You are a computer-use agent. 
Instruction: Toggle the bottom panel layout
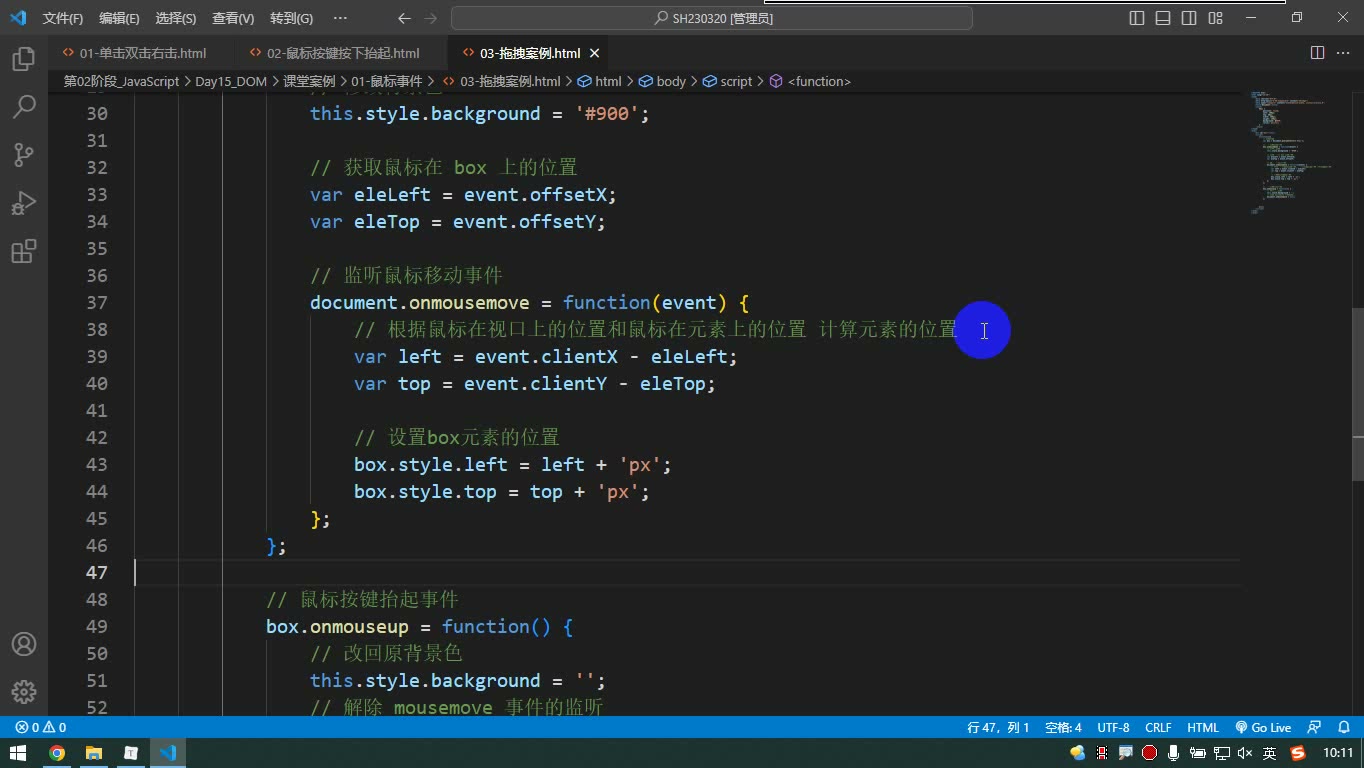point(1163,18)
